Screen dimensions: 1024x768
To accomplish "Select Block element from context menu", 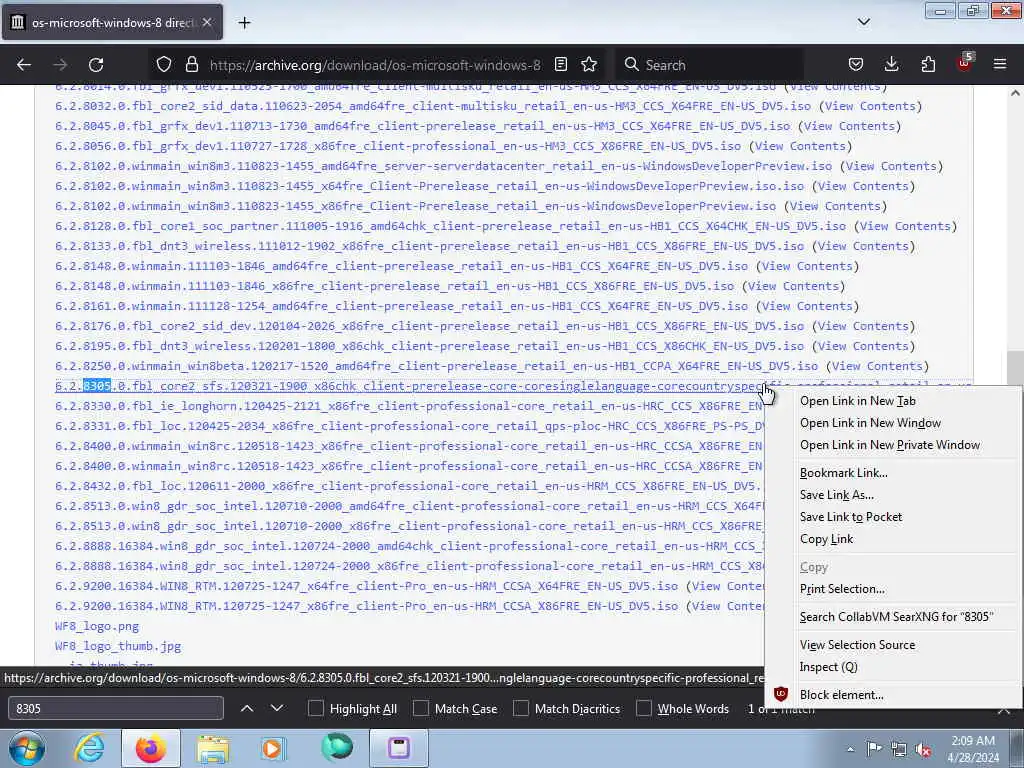I will coord(841,695).
